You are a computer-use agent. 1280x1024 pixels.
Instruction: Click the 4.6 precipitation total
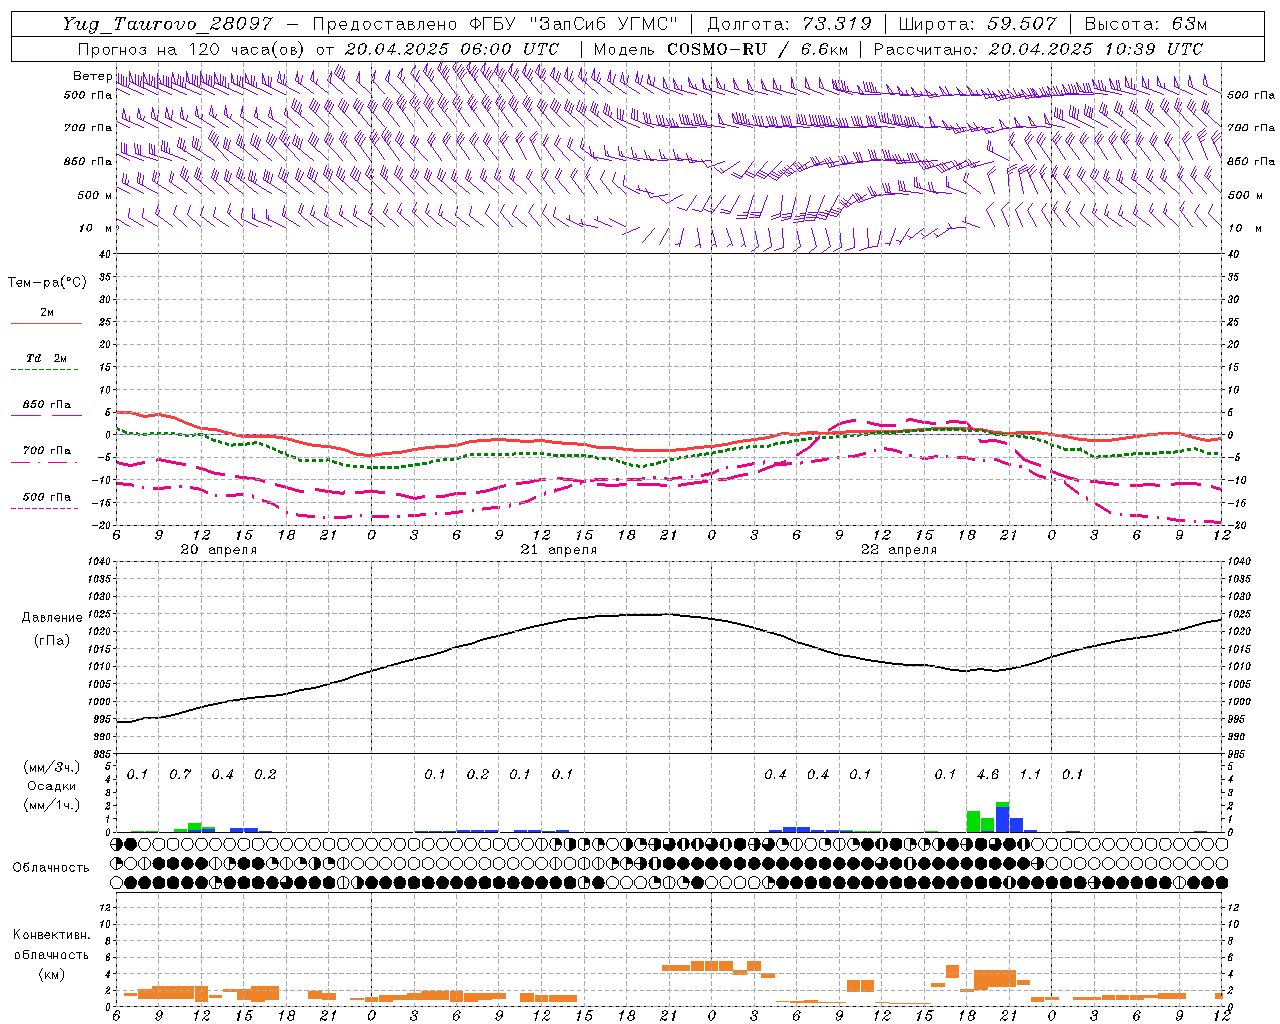(x=988, y=775)
